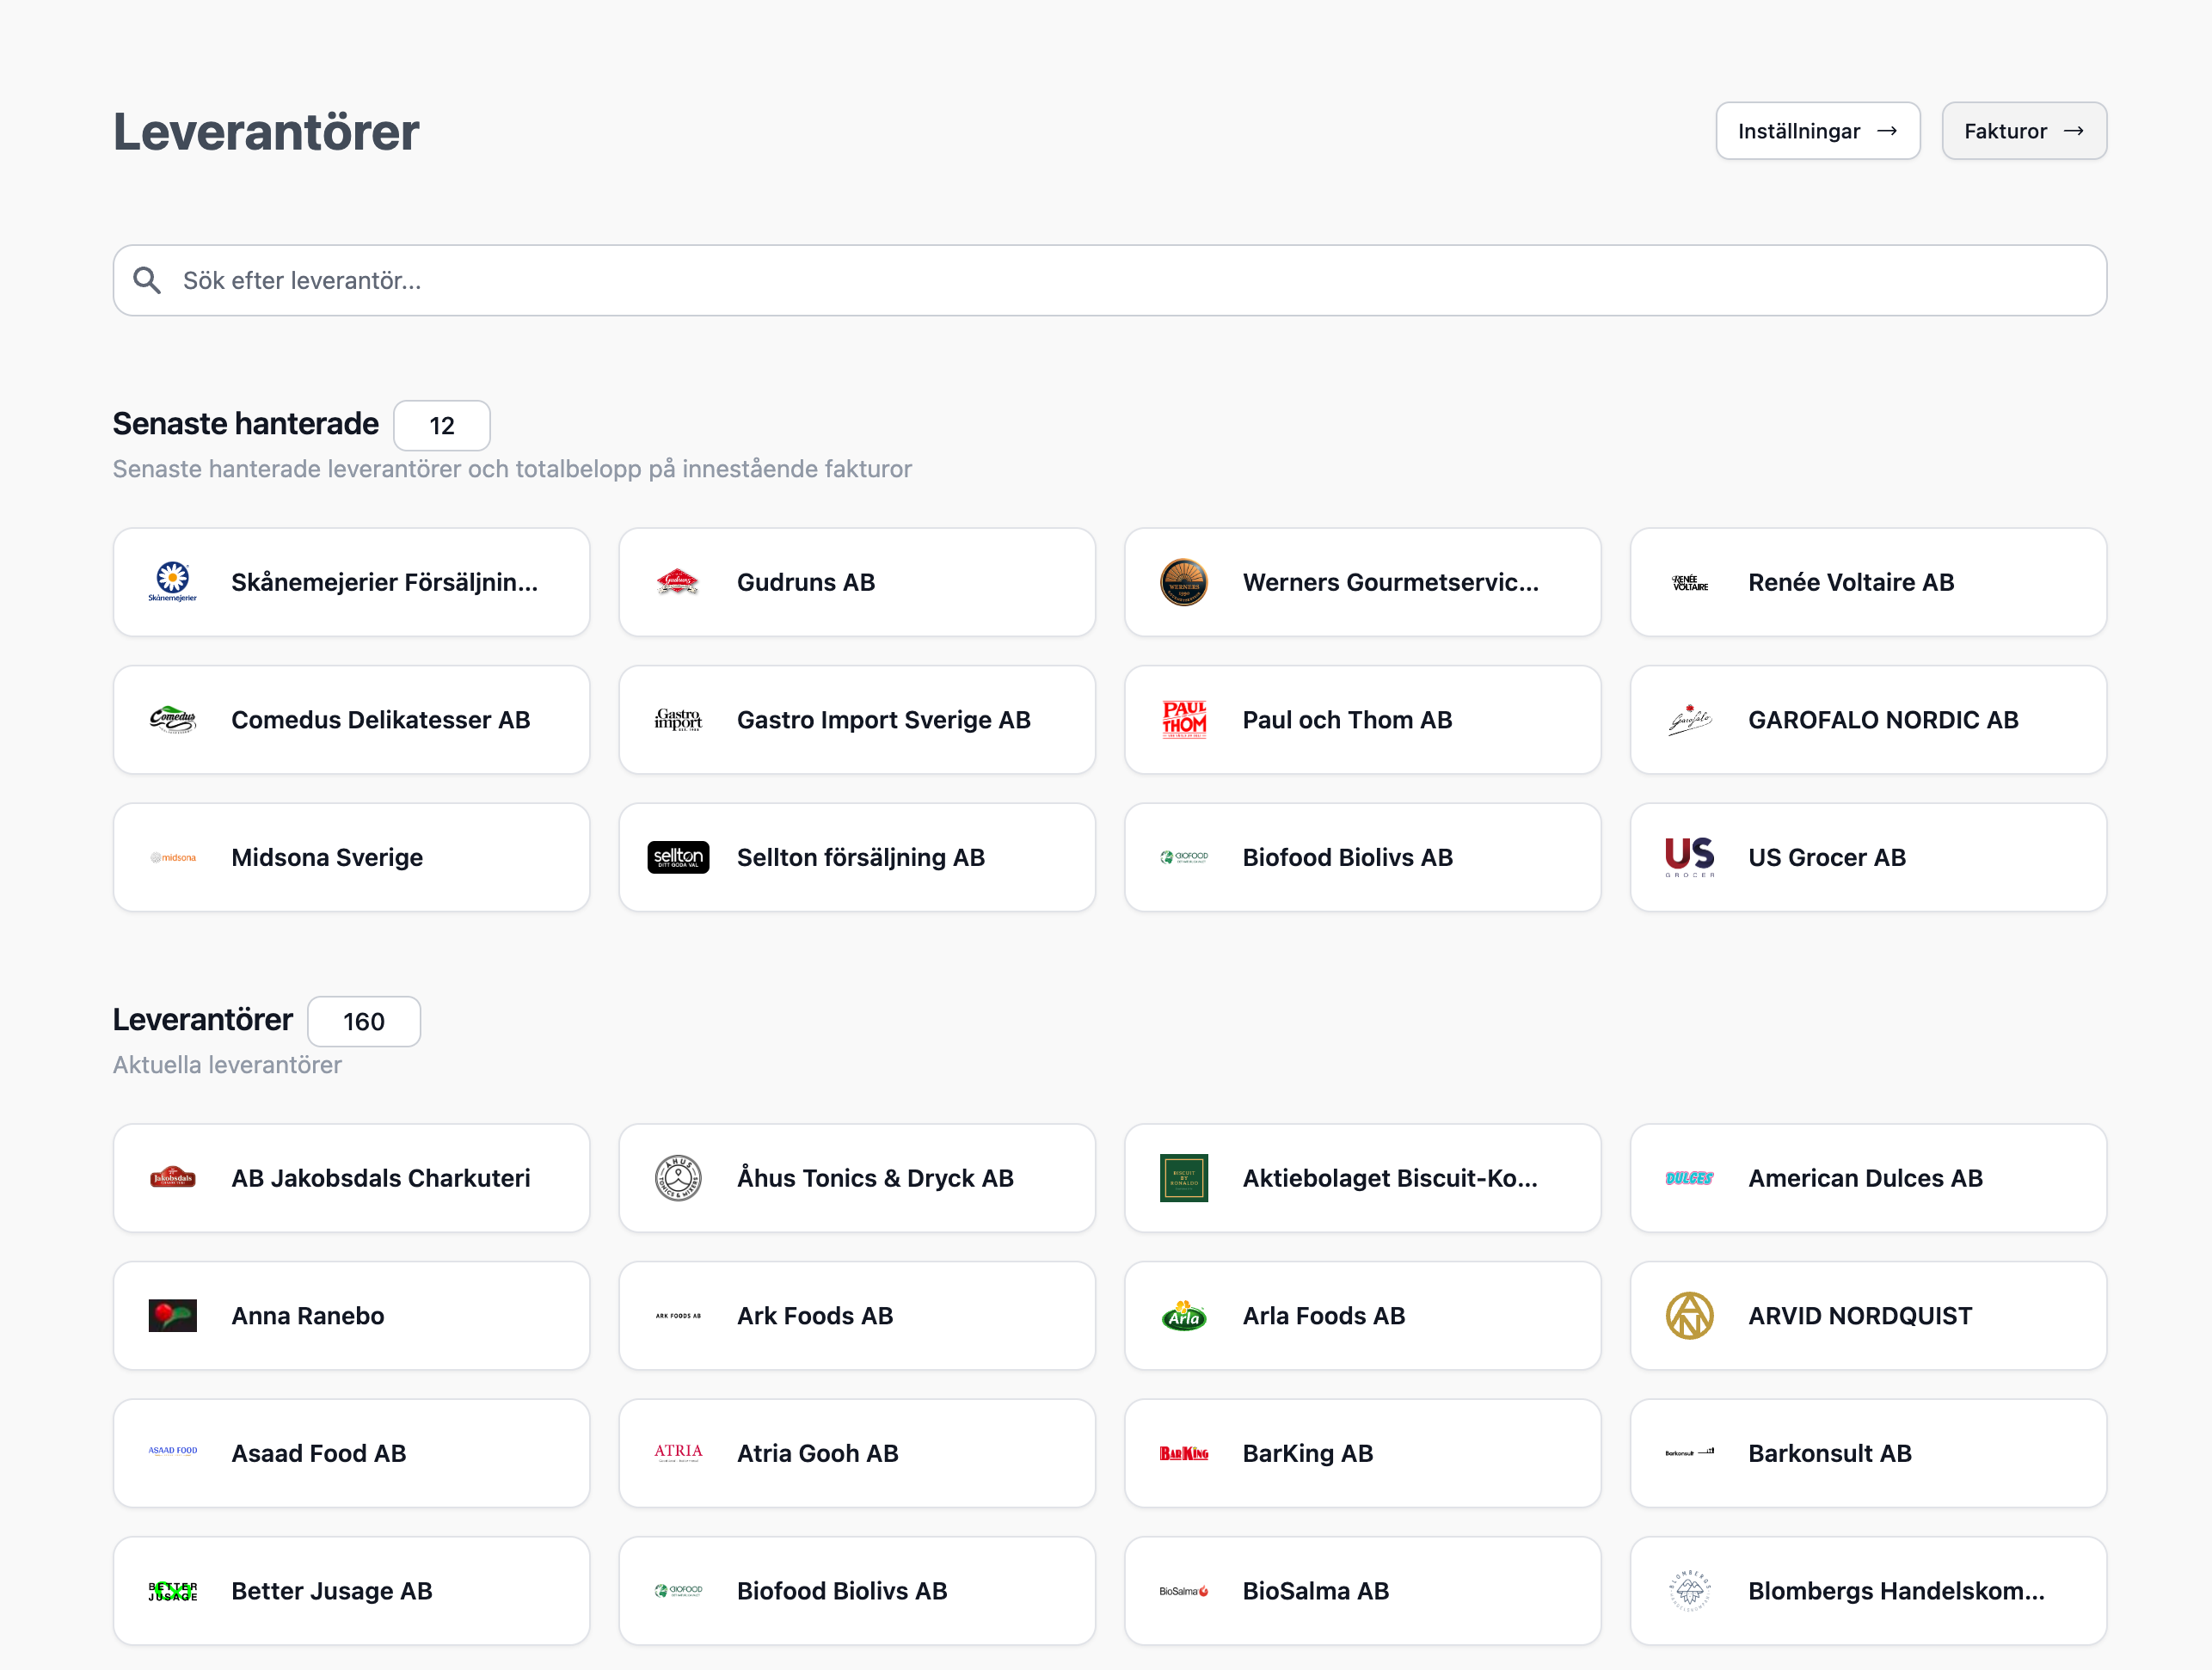The width and height of the screenshot is (2212, 1670).
Task: Select AB Jakobsdals Charkuteri
Action: [352, 1178]
